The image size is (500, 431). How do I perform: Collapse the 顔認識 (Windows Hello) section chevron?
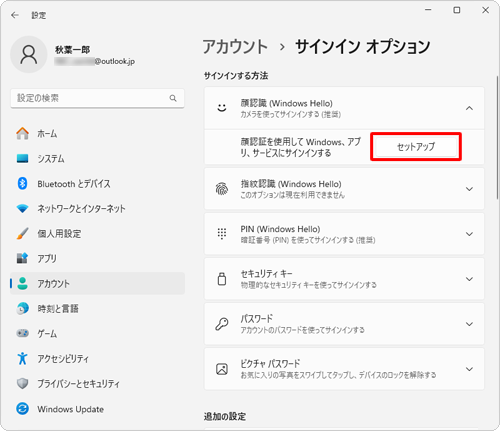tap(469, 108)
